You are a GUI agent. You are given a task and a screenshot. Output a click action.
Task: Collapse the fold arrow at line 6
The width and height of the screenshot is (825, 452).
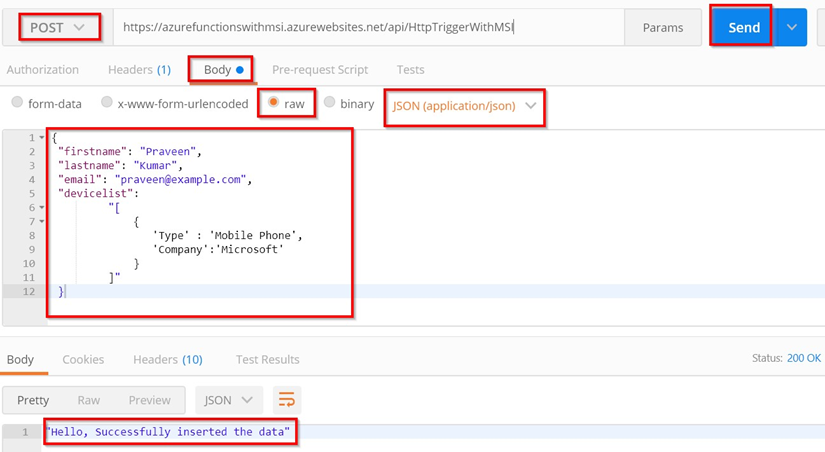[41, 208]
